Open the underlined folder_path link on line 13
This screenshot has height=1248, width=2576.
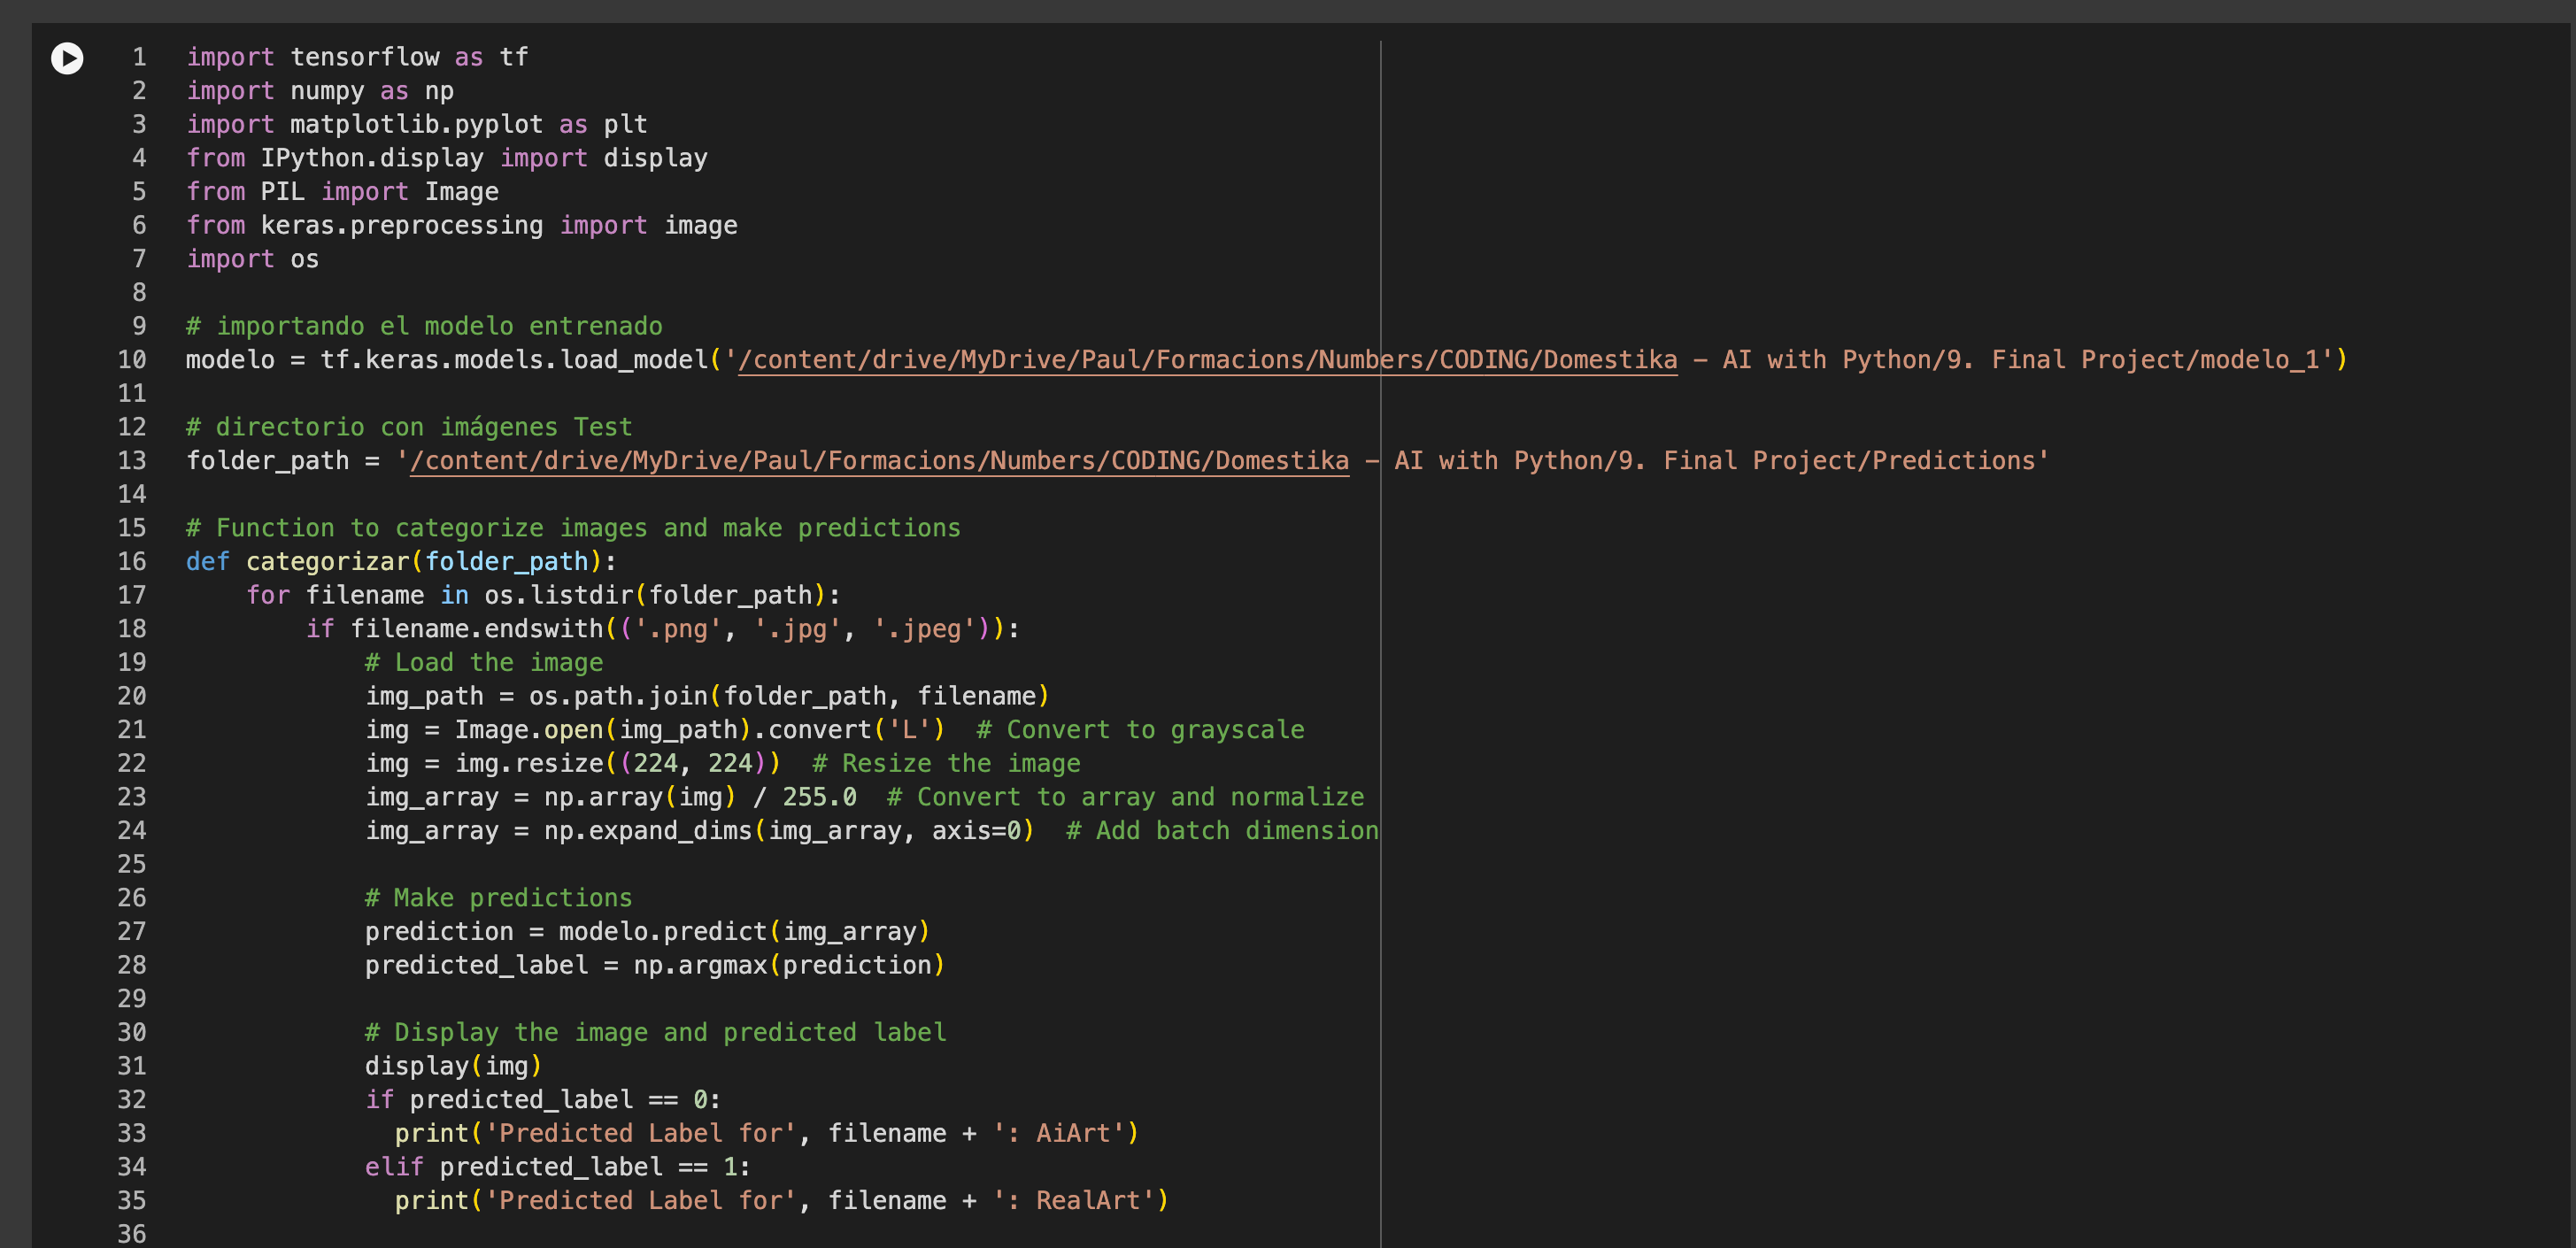(878, 461)
